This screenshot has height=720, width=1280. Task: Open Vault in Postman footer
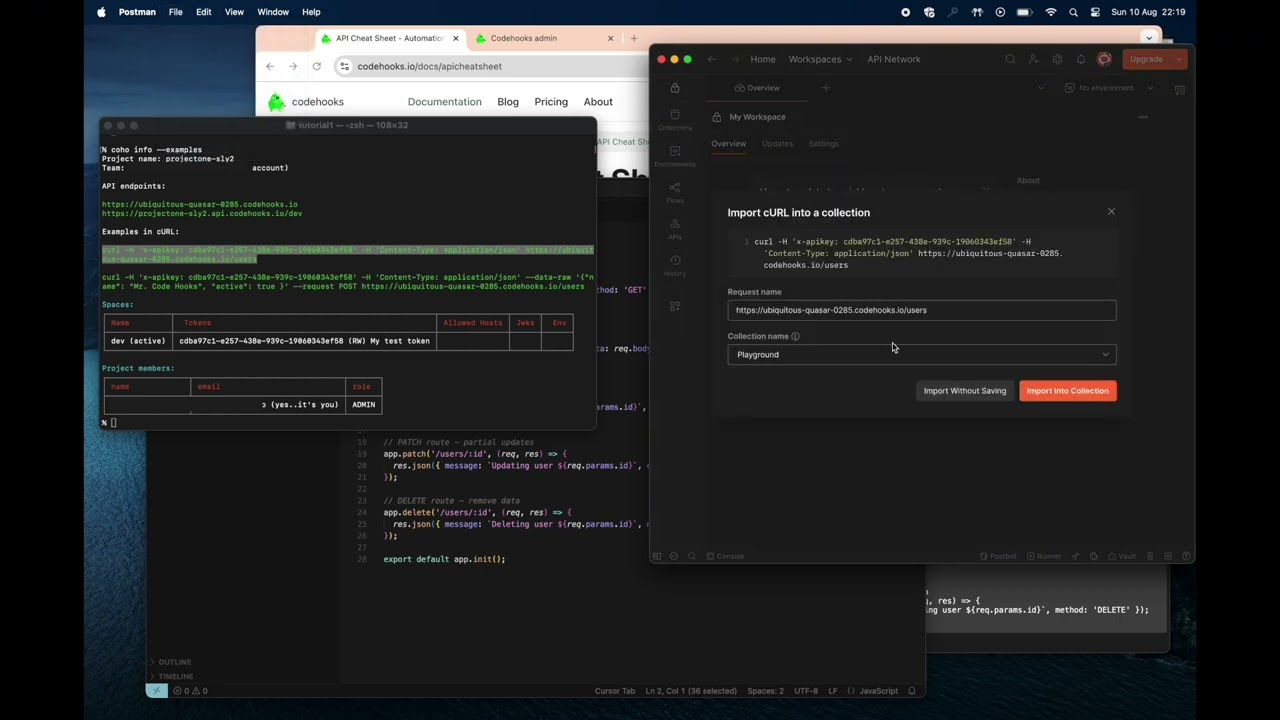pos(1122,556)
